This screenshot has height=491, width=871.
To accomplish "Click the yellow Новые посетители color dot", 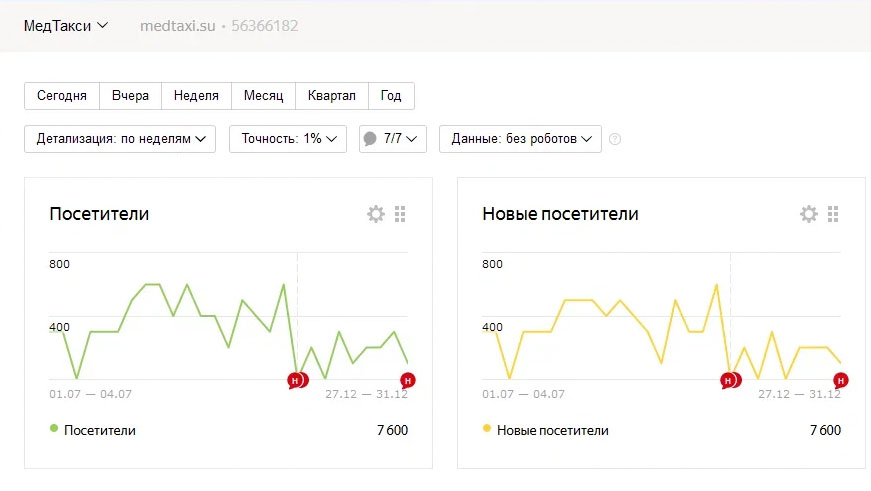I will pyautogui.click(x=487, y=428).
